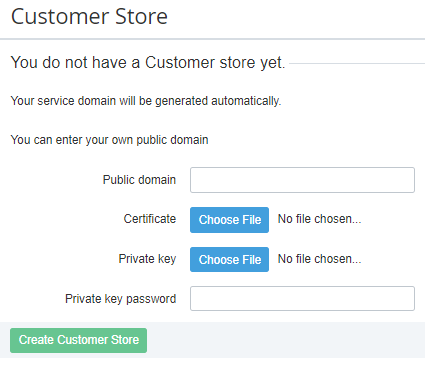The width and height of the screenshot is (425, 365).
Task: Click the Certificate label
Action: 150,219
